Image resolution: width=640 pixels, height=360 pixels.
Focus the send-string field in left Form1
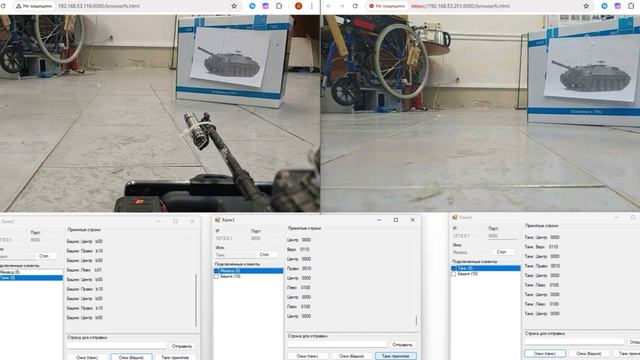coord(117,346)
